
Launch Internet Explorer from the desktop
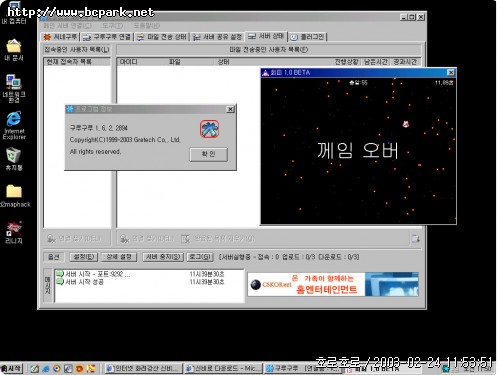[x=14, y=125]
